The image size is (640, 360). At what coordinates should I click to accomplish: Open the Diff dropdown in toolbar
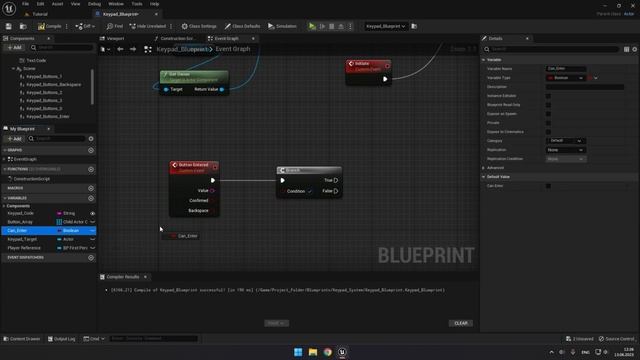(x=85, y=26)
